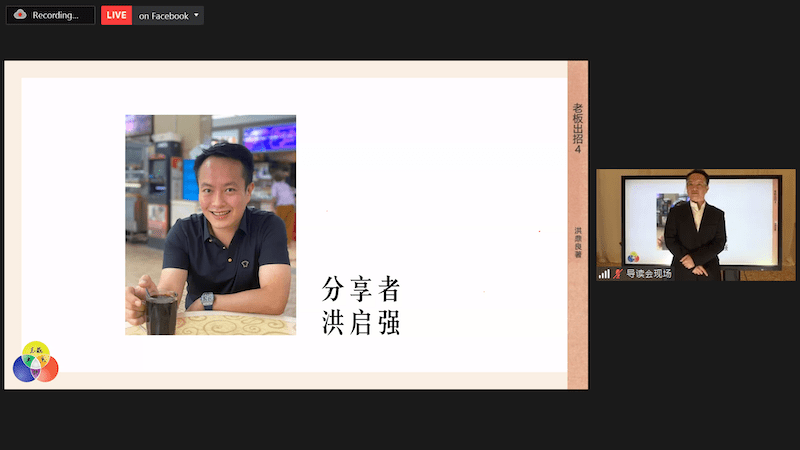Click the author text 洪鼎良著 in sidebar

pyautogui.click(x=577, y=244)
